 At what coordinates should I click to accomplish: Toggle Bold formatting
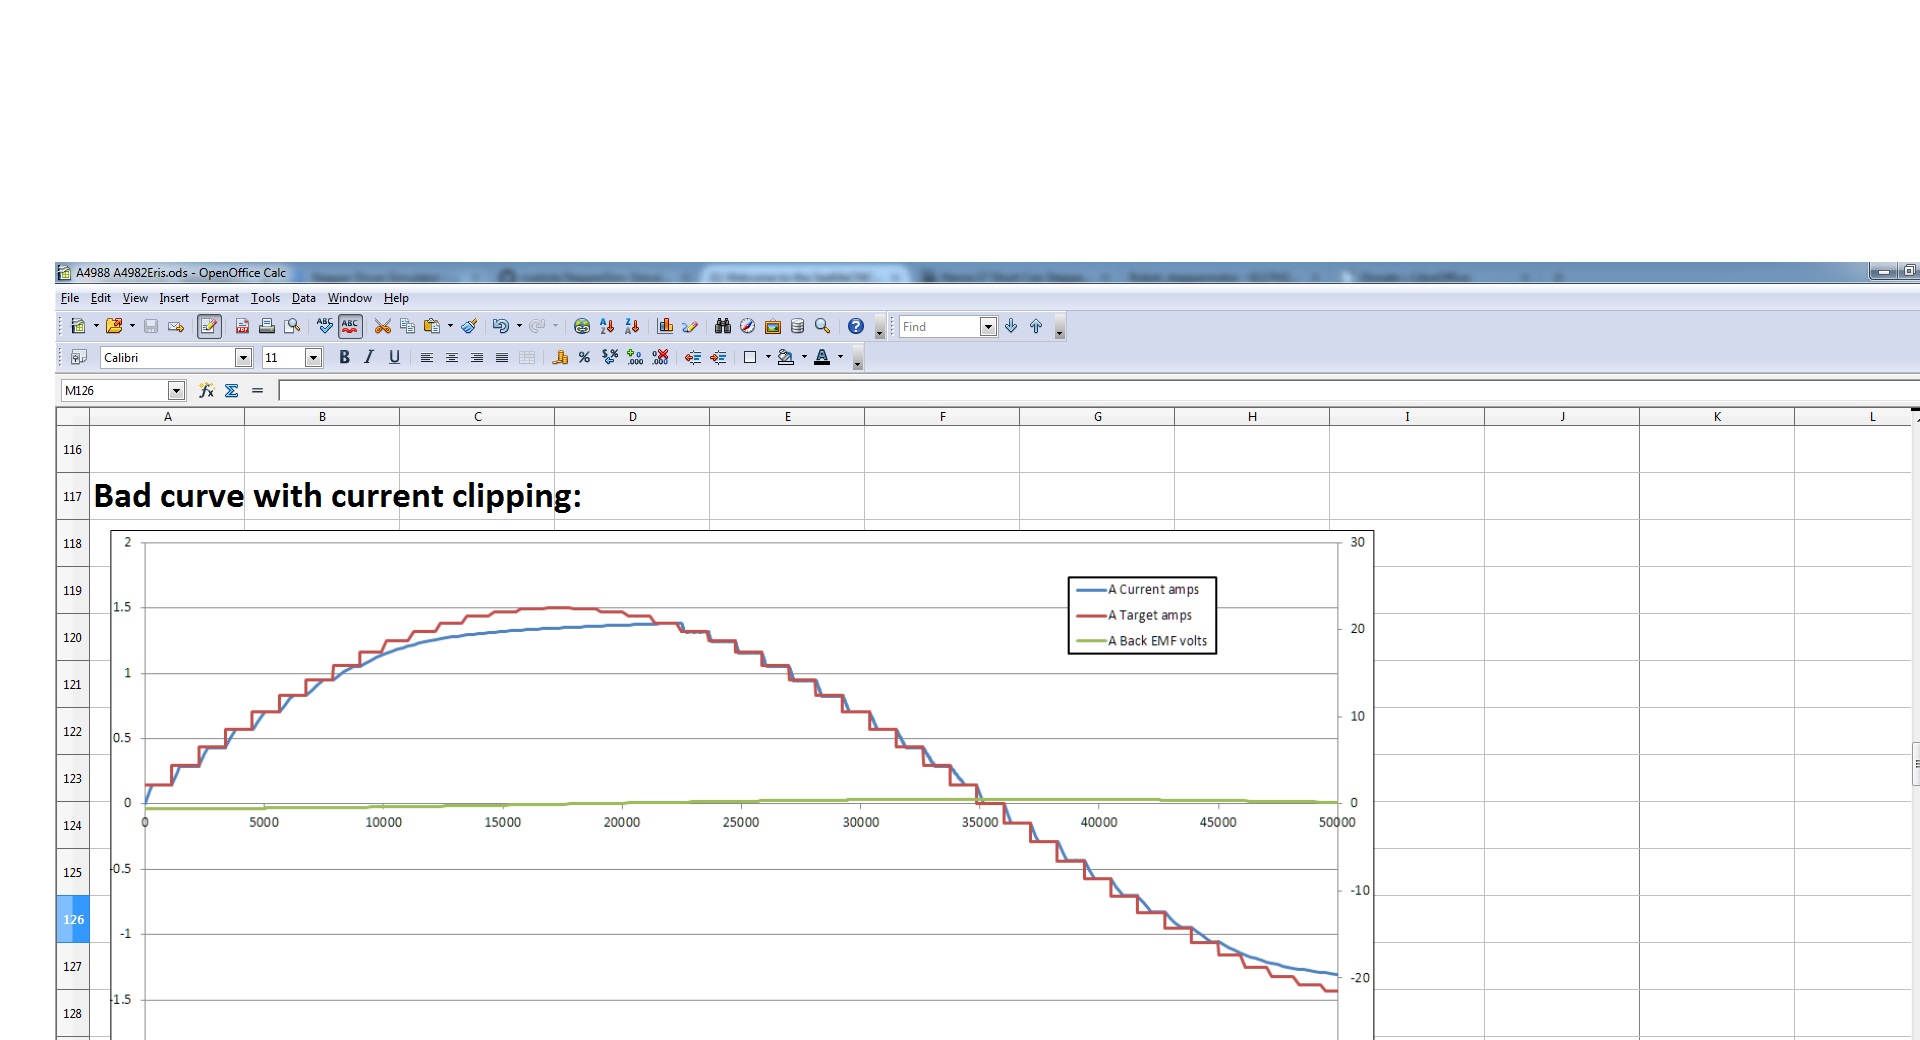pos(344,357)
